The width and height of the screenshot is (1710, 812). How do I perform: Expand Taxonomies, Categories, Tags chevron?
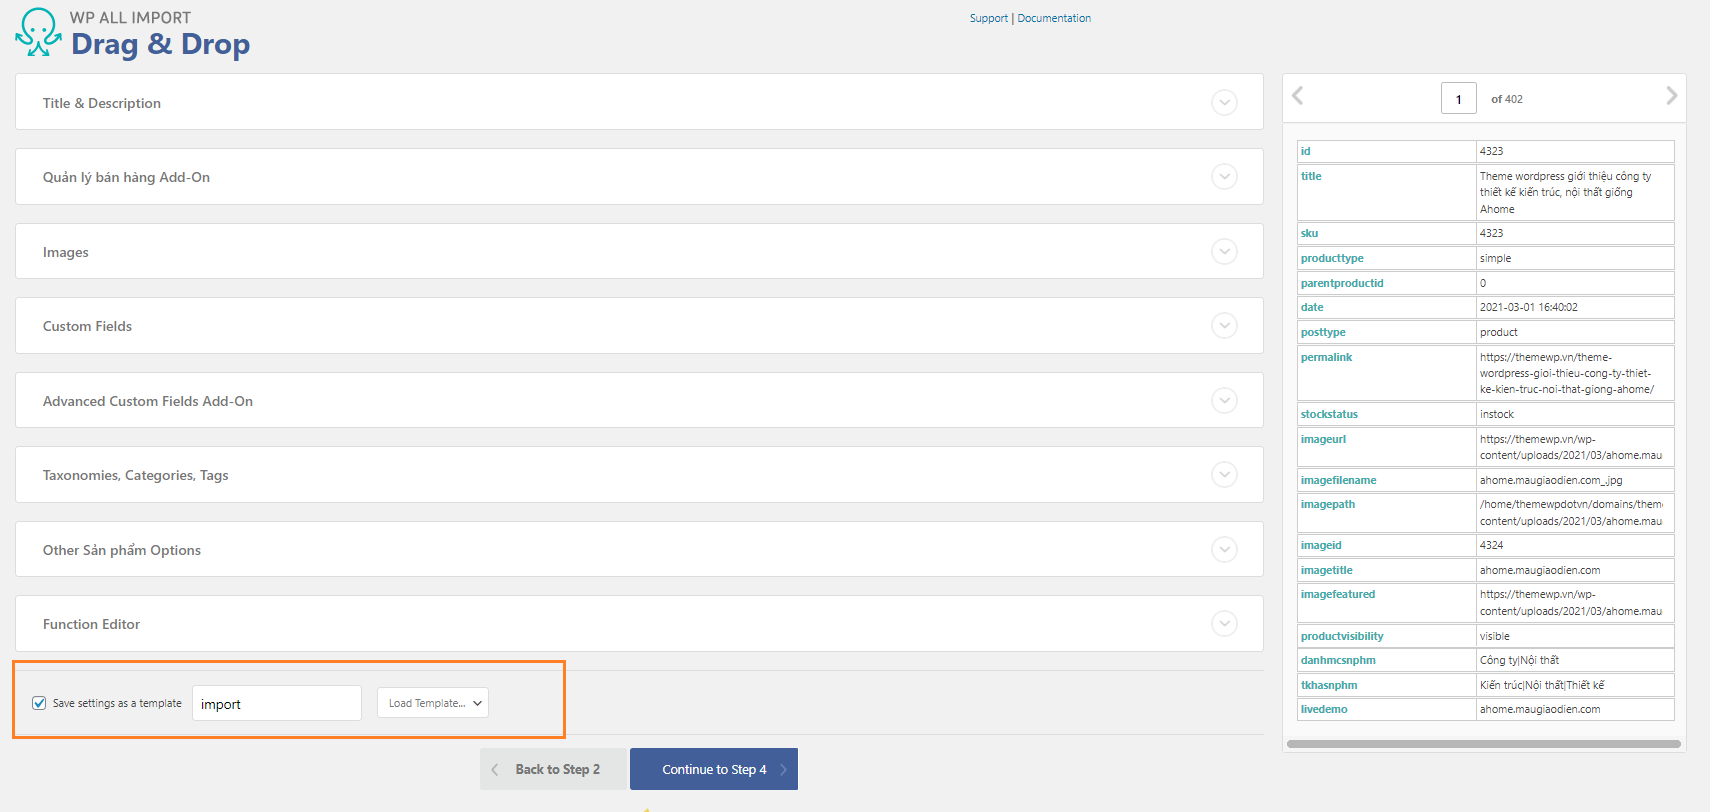[1224, 474]
